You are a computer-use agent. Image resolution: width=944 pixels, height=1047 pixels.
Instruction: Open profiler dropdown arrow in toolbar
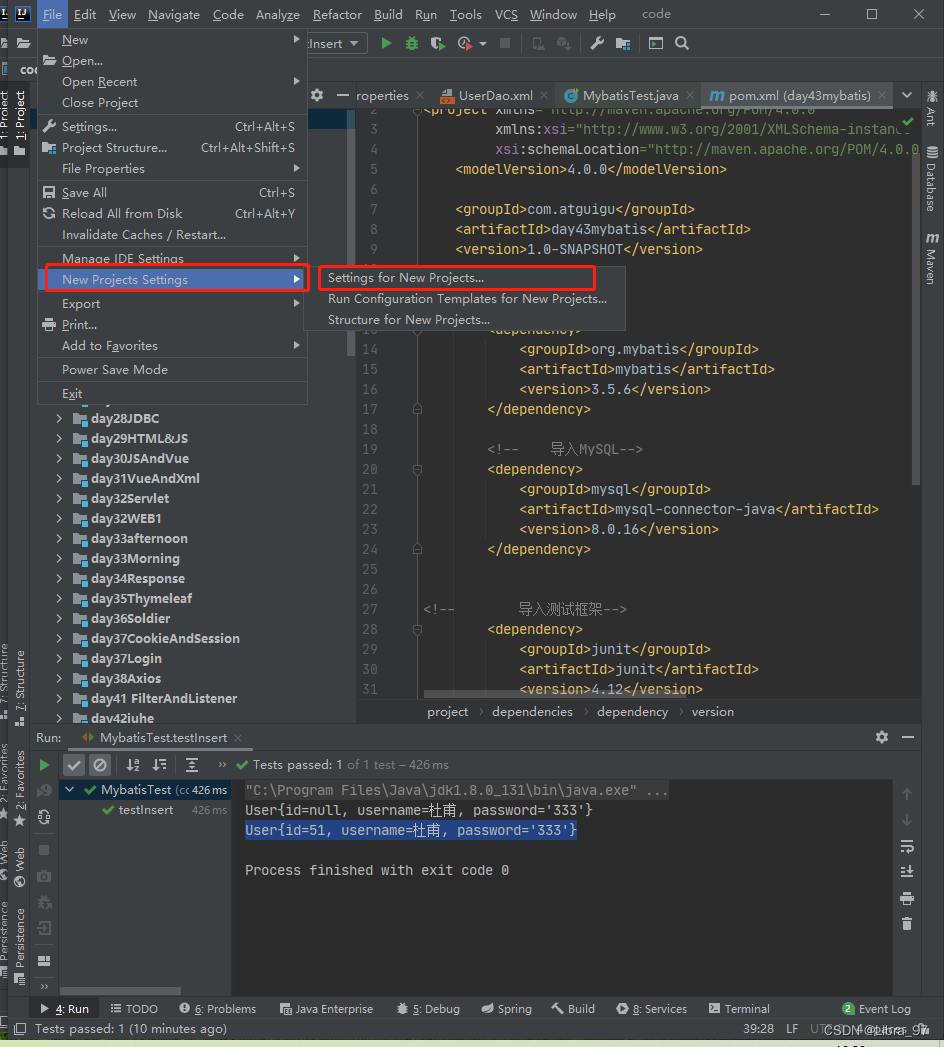(483, 44)
